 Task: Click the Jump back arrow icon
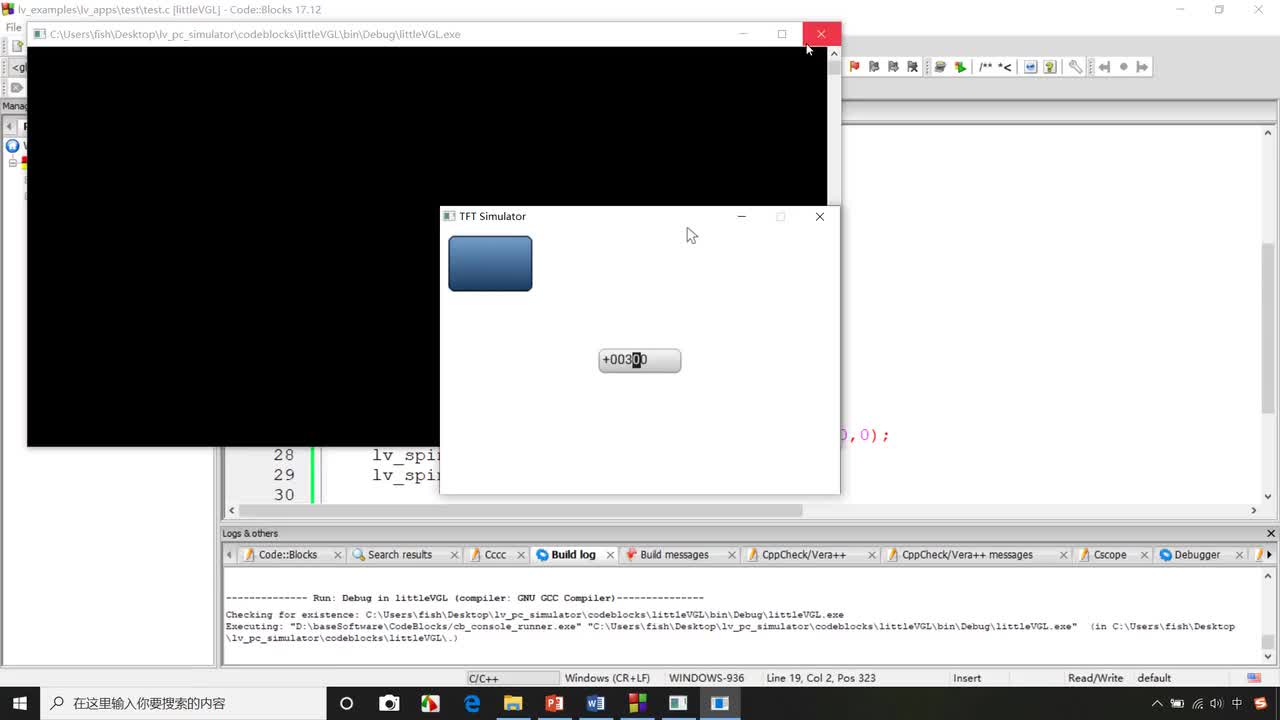(x=1104, y=67)
